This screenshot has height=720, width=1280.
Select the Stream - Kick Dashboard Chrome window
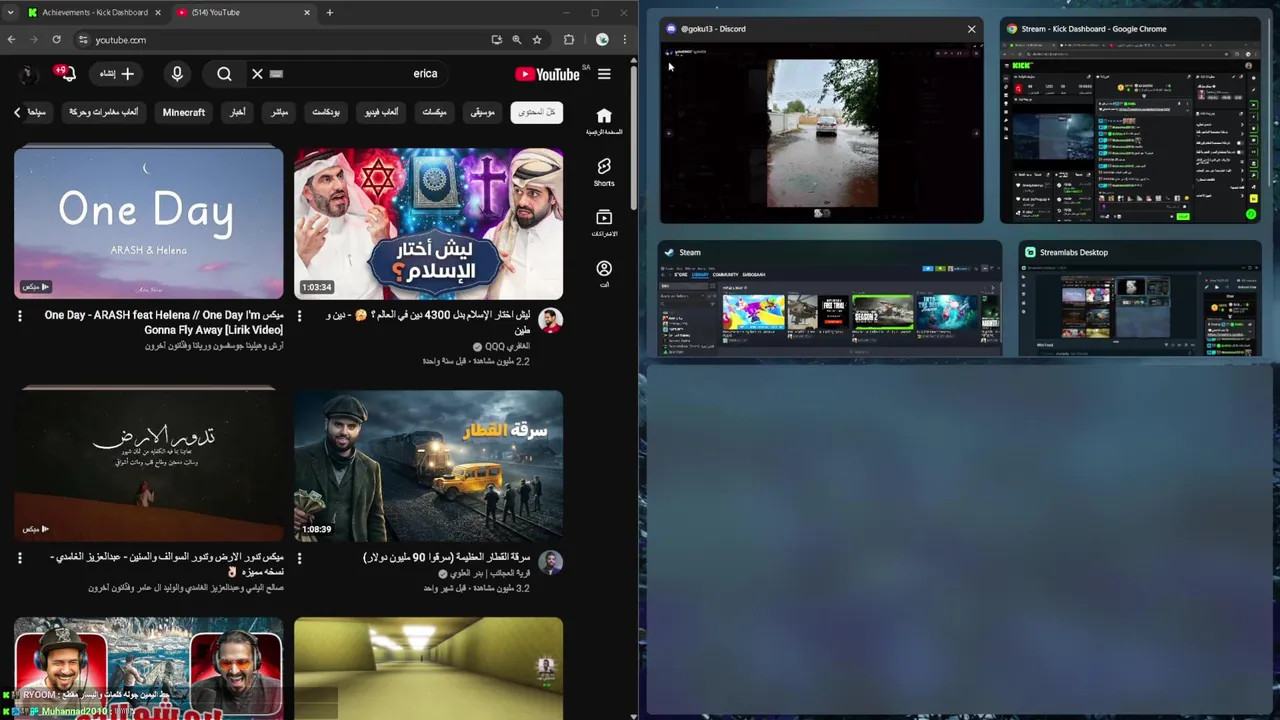(x=1130, y=120)
